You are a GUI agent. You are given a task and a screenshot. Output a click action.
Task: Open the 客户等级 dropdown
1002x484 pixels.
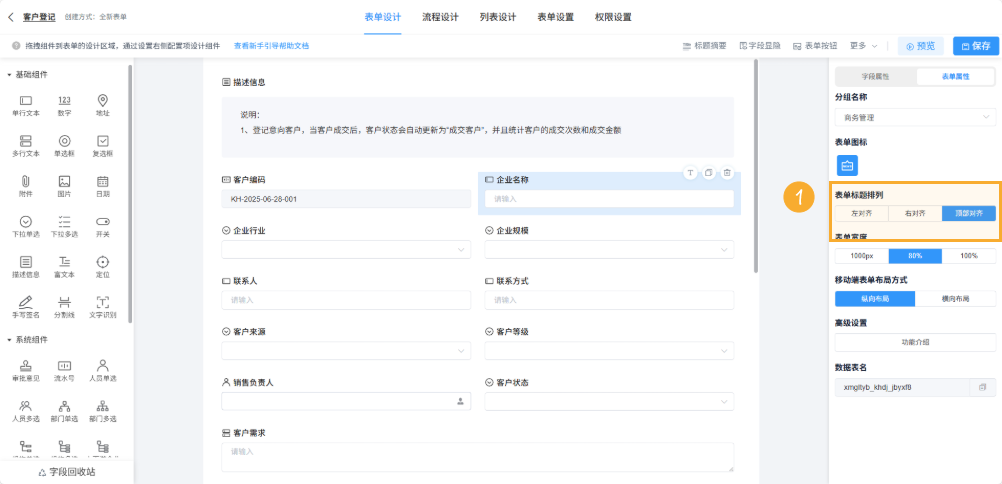(x=609, y=351)
